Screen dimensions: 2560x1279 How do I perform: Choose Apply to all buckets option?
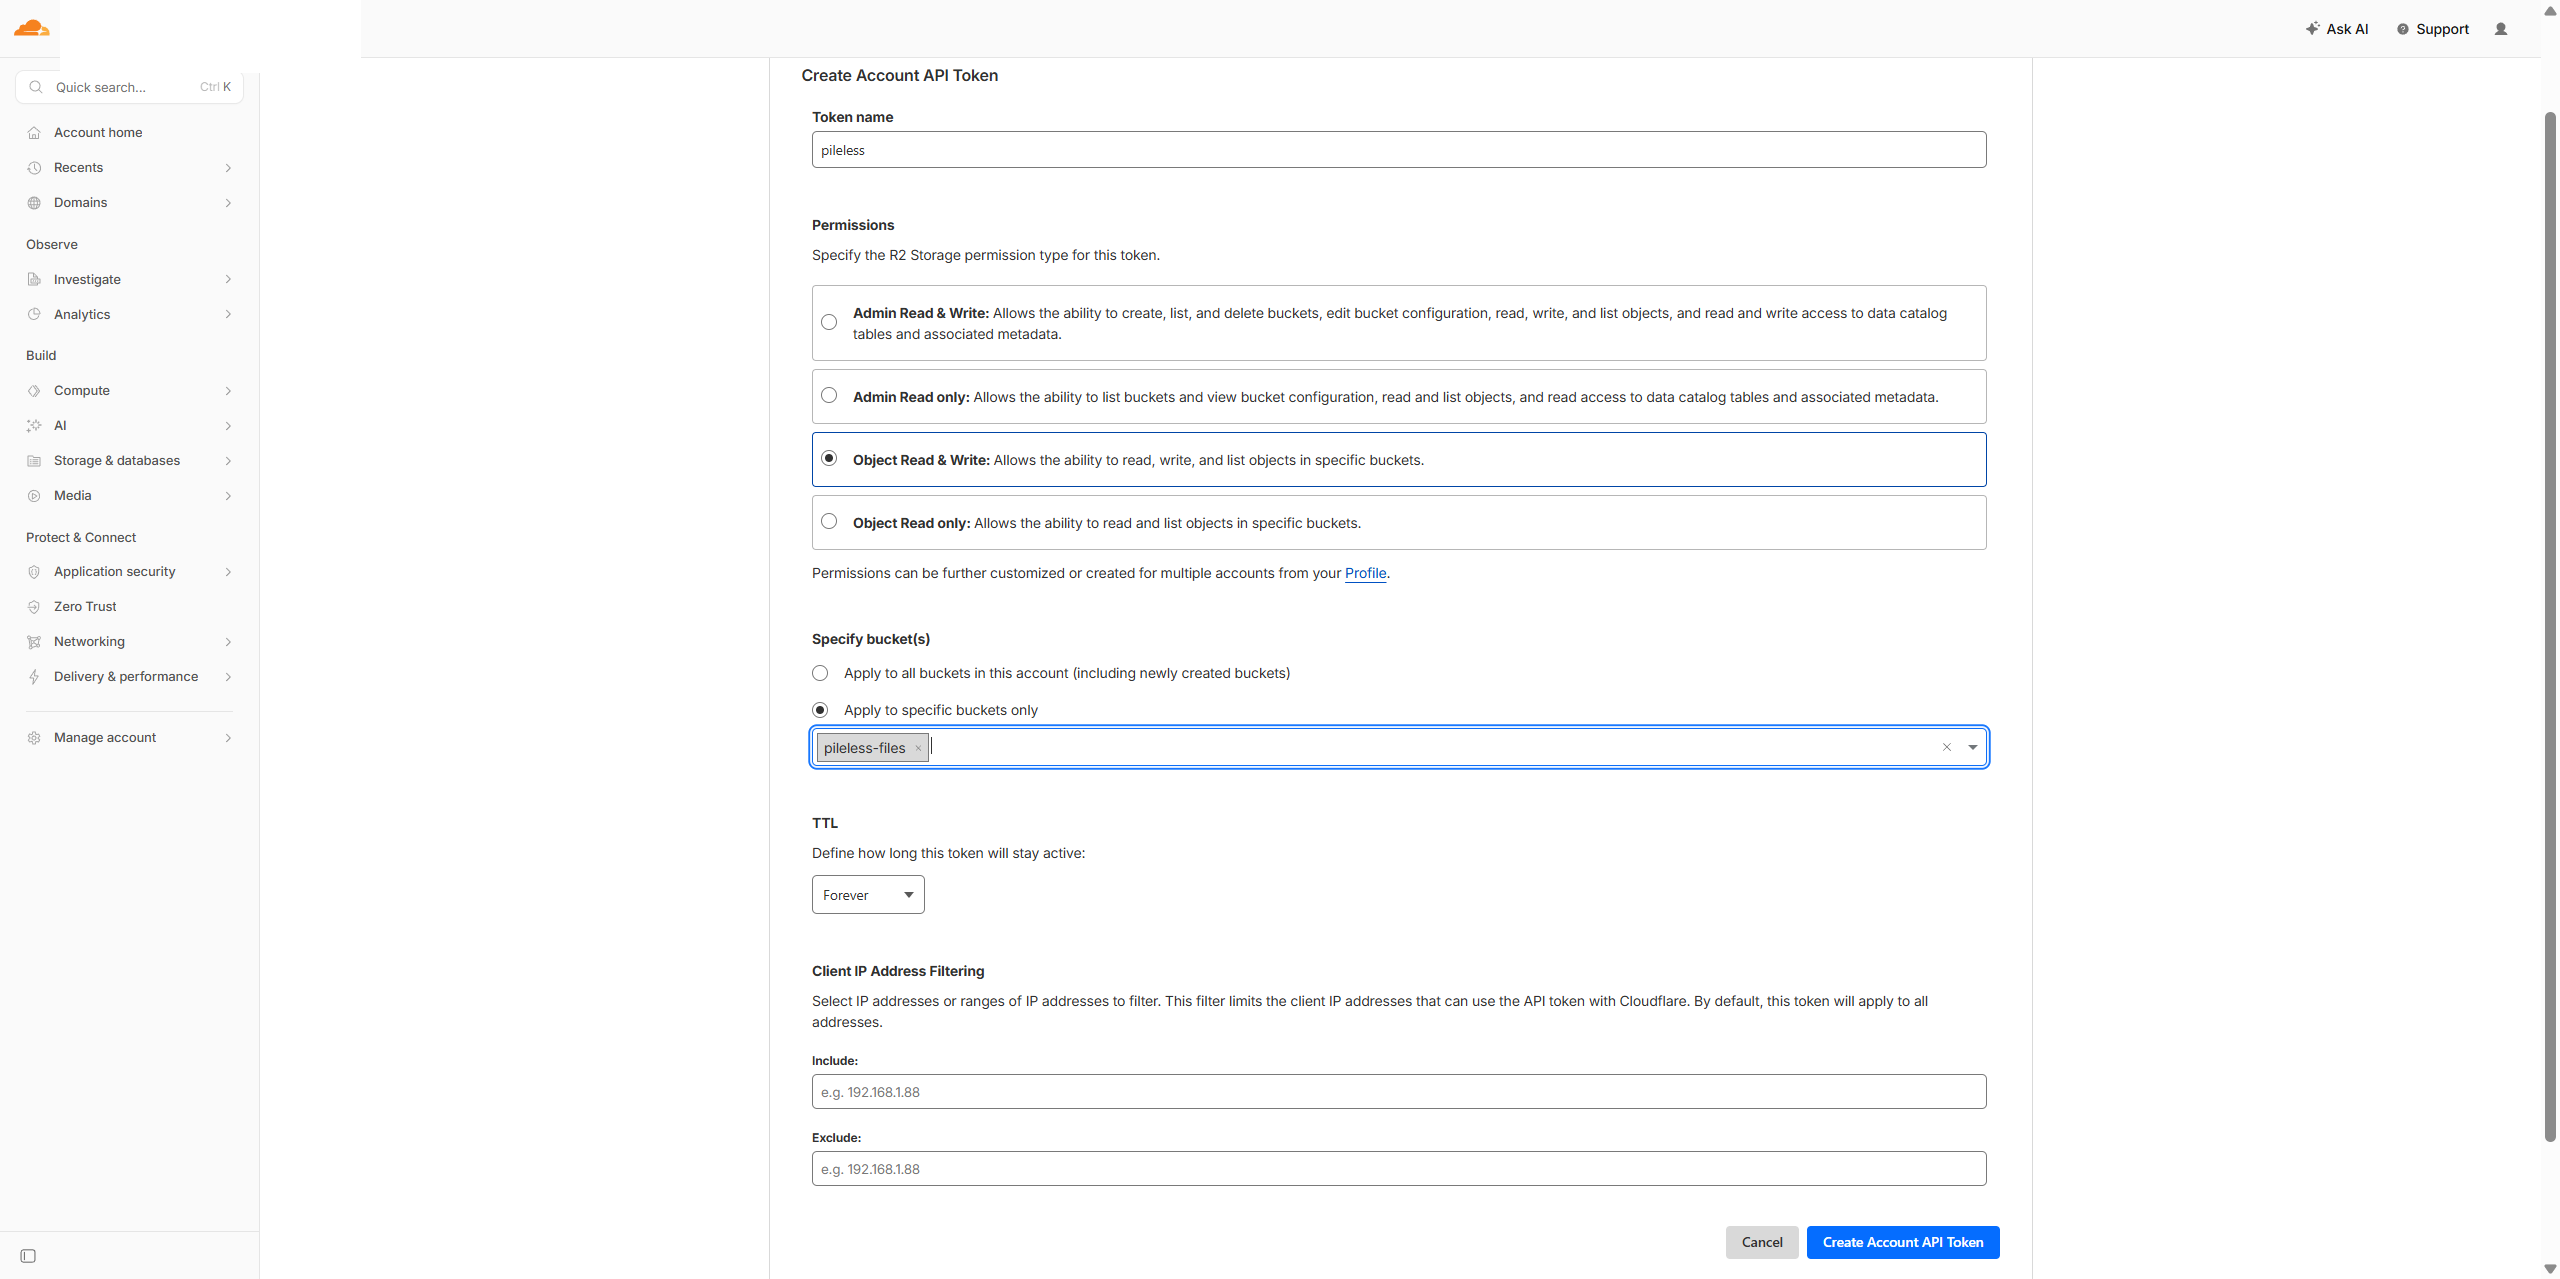(x=820, y=673)
